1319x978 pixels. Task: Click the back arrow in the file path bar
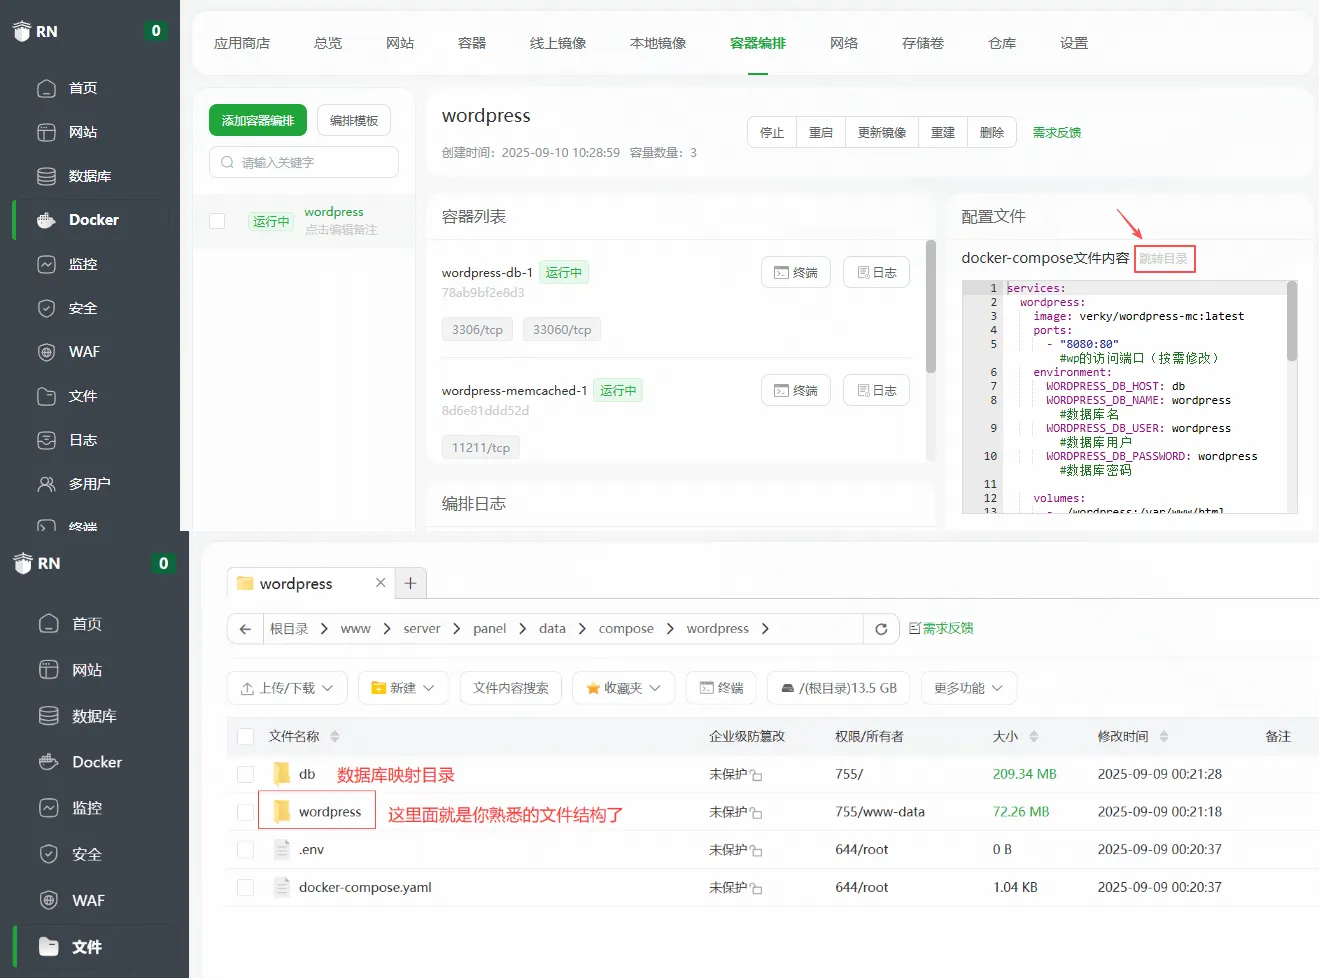[x=245, y=629]
